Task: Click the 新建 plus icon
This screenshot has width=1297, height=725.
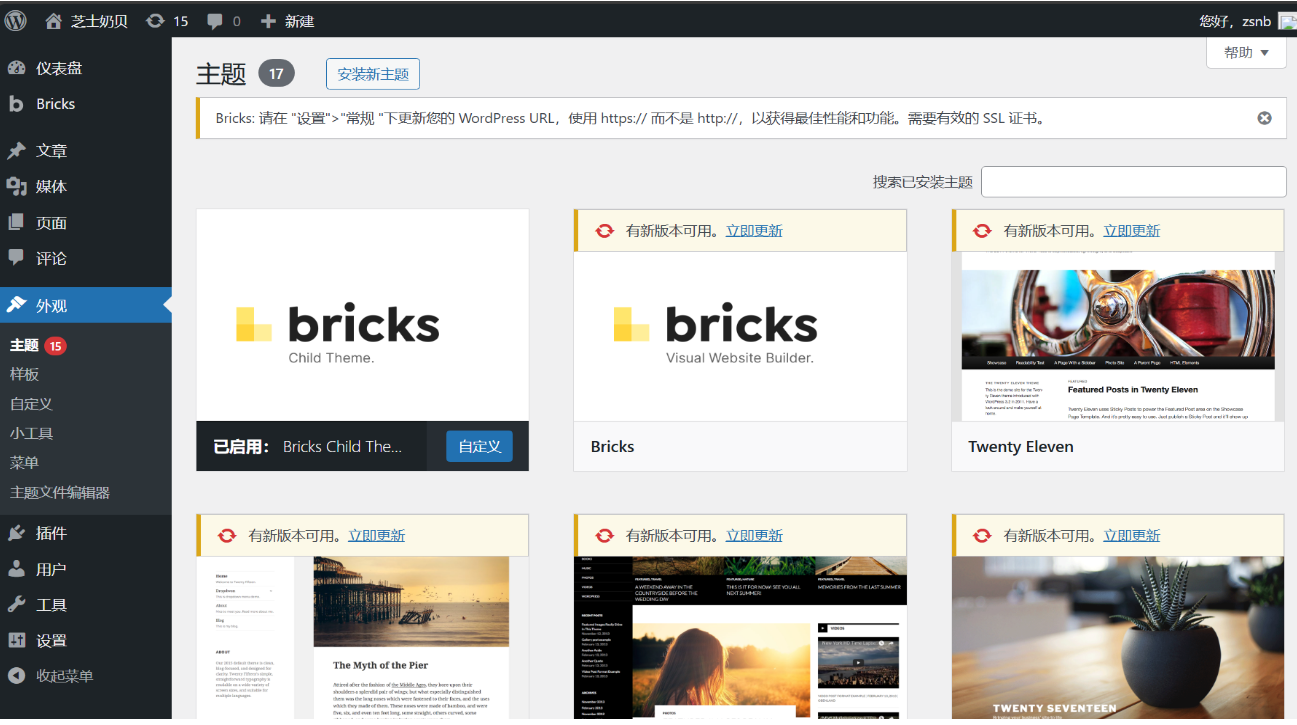Action: pos(268,21)
